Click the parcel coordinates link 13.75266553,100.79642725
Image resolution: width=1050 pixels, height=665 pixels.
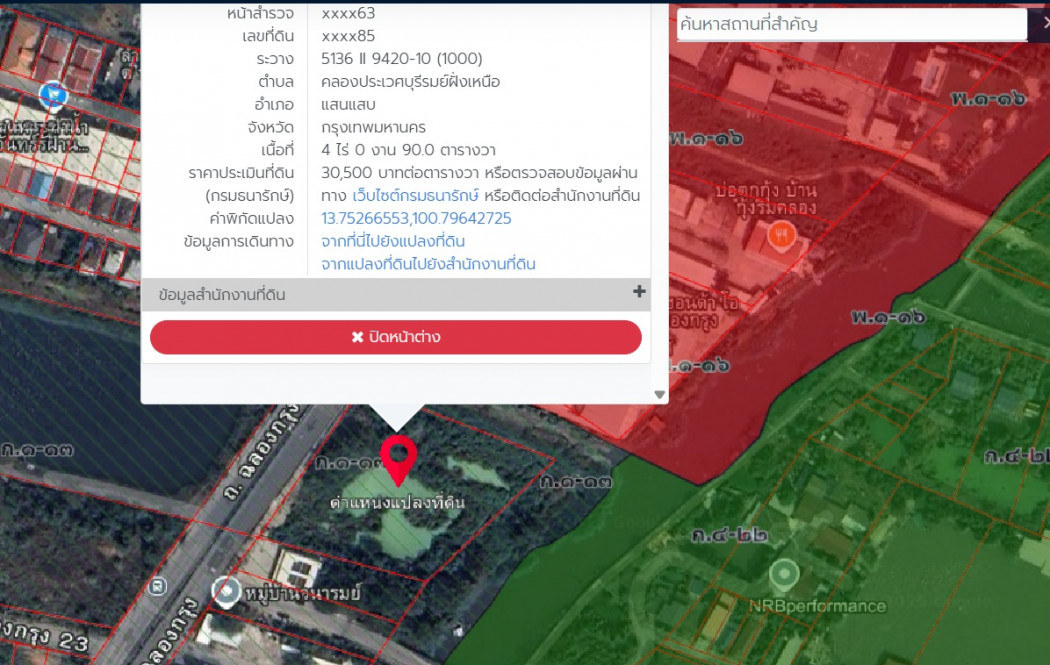pyautogui.click(x=416, y=218)
